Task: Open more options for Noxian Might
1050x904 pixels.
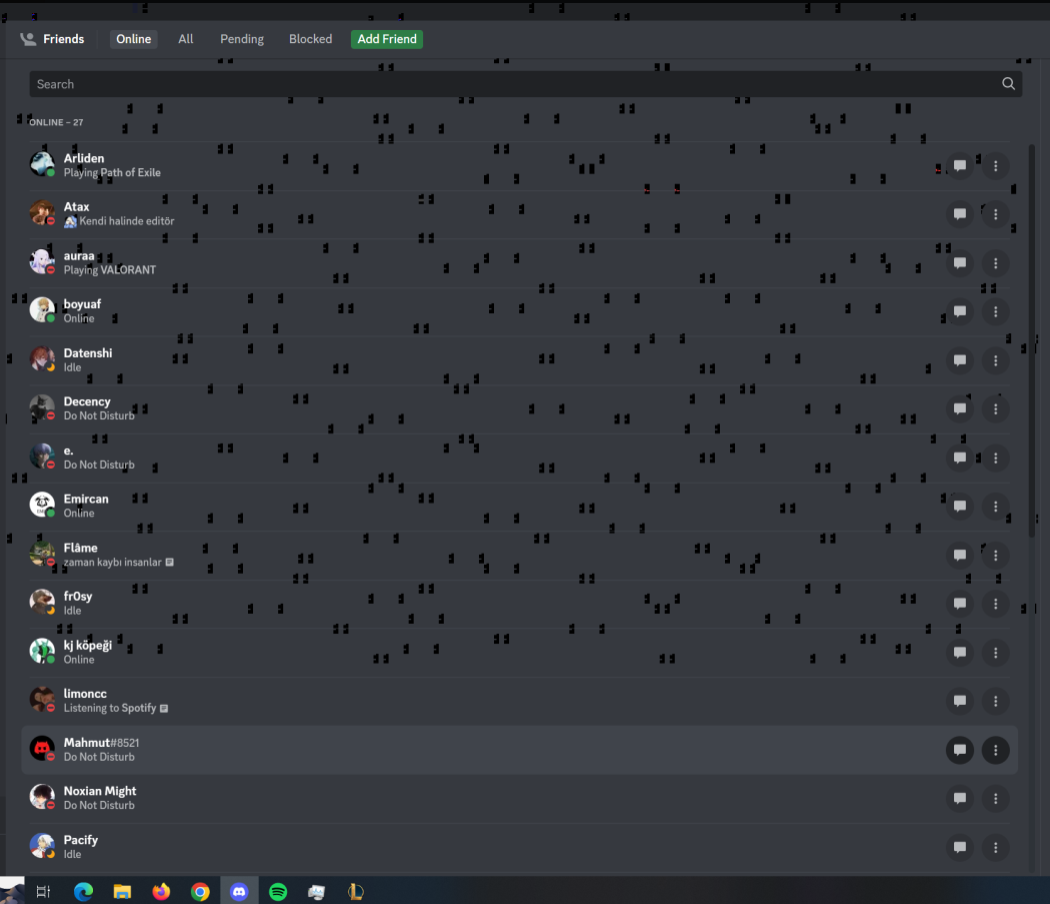Action: pos(996,798)
